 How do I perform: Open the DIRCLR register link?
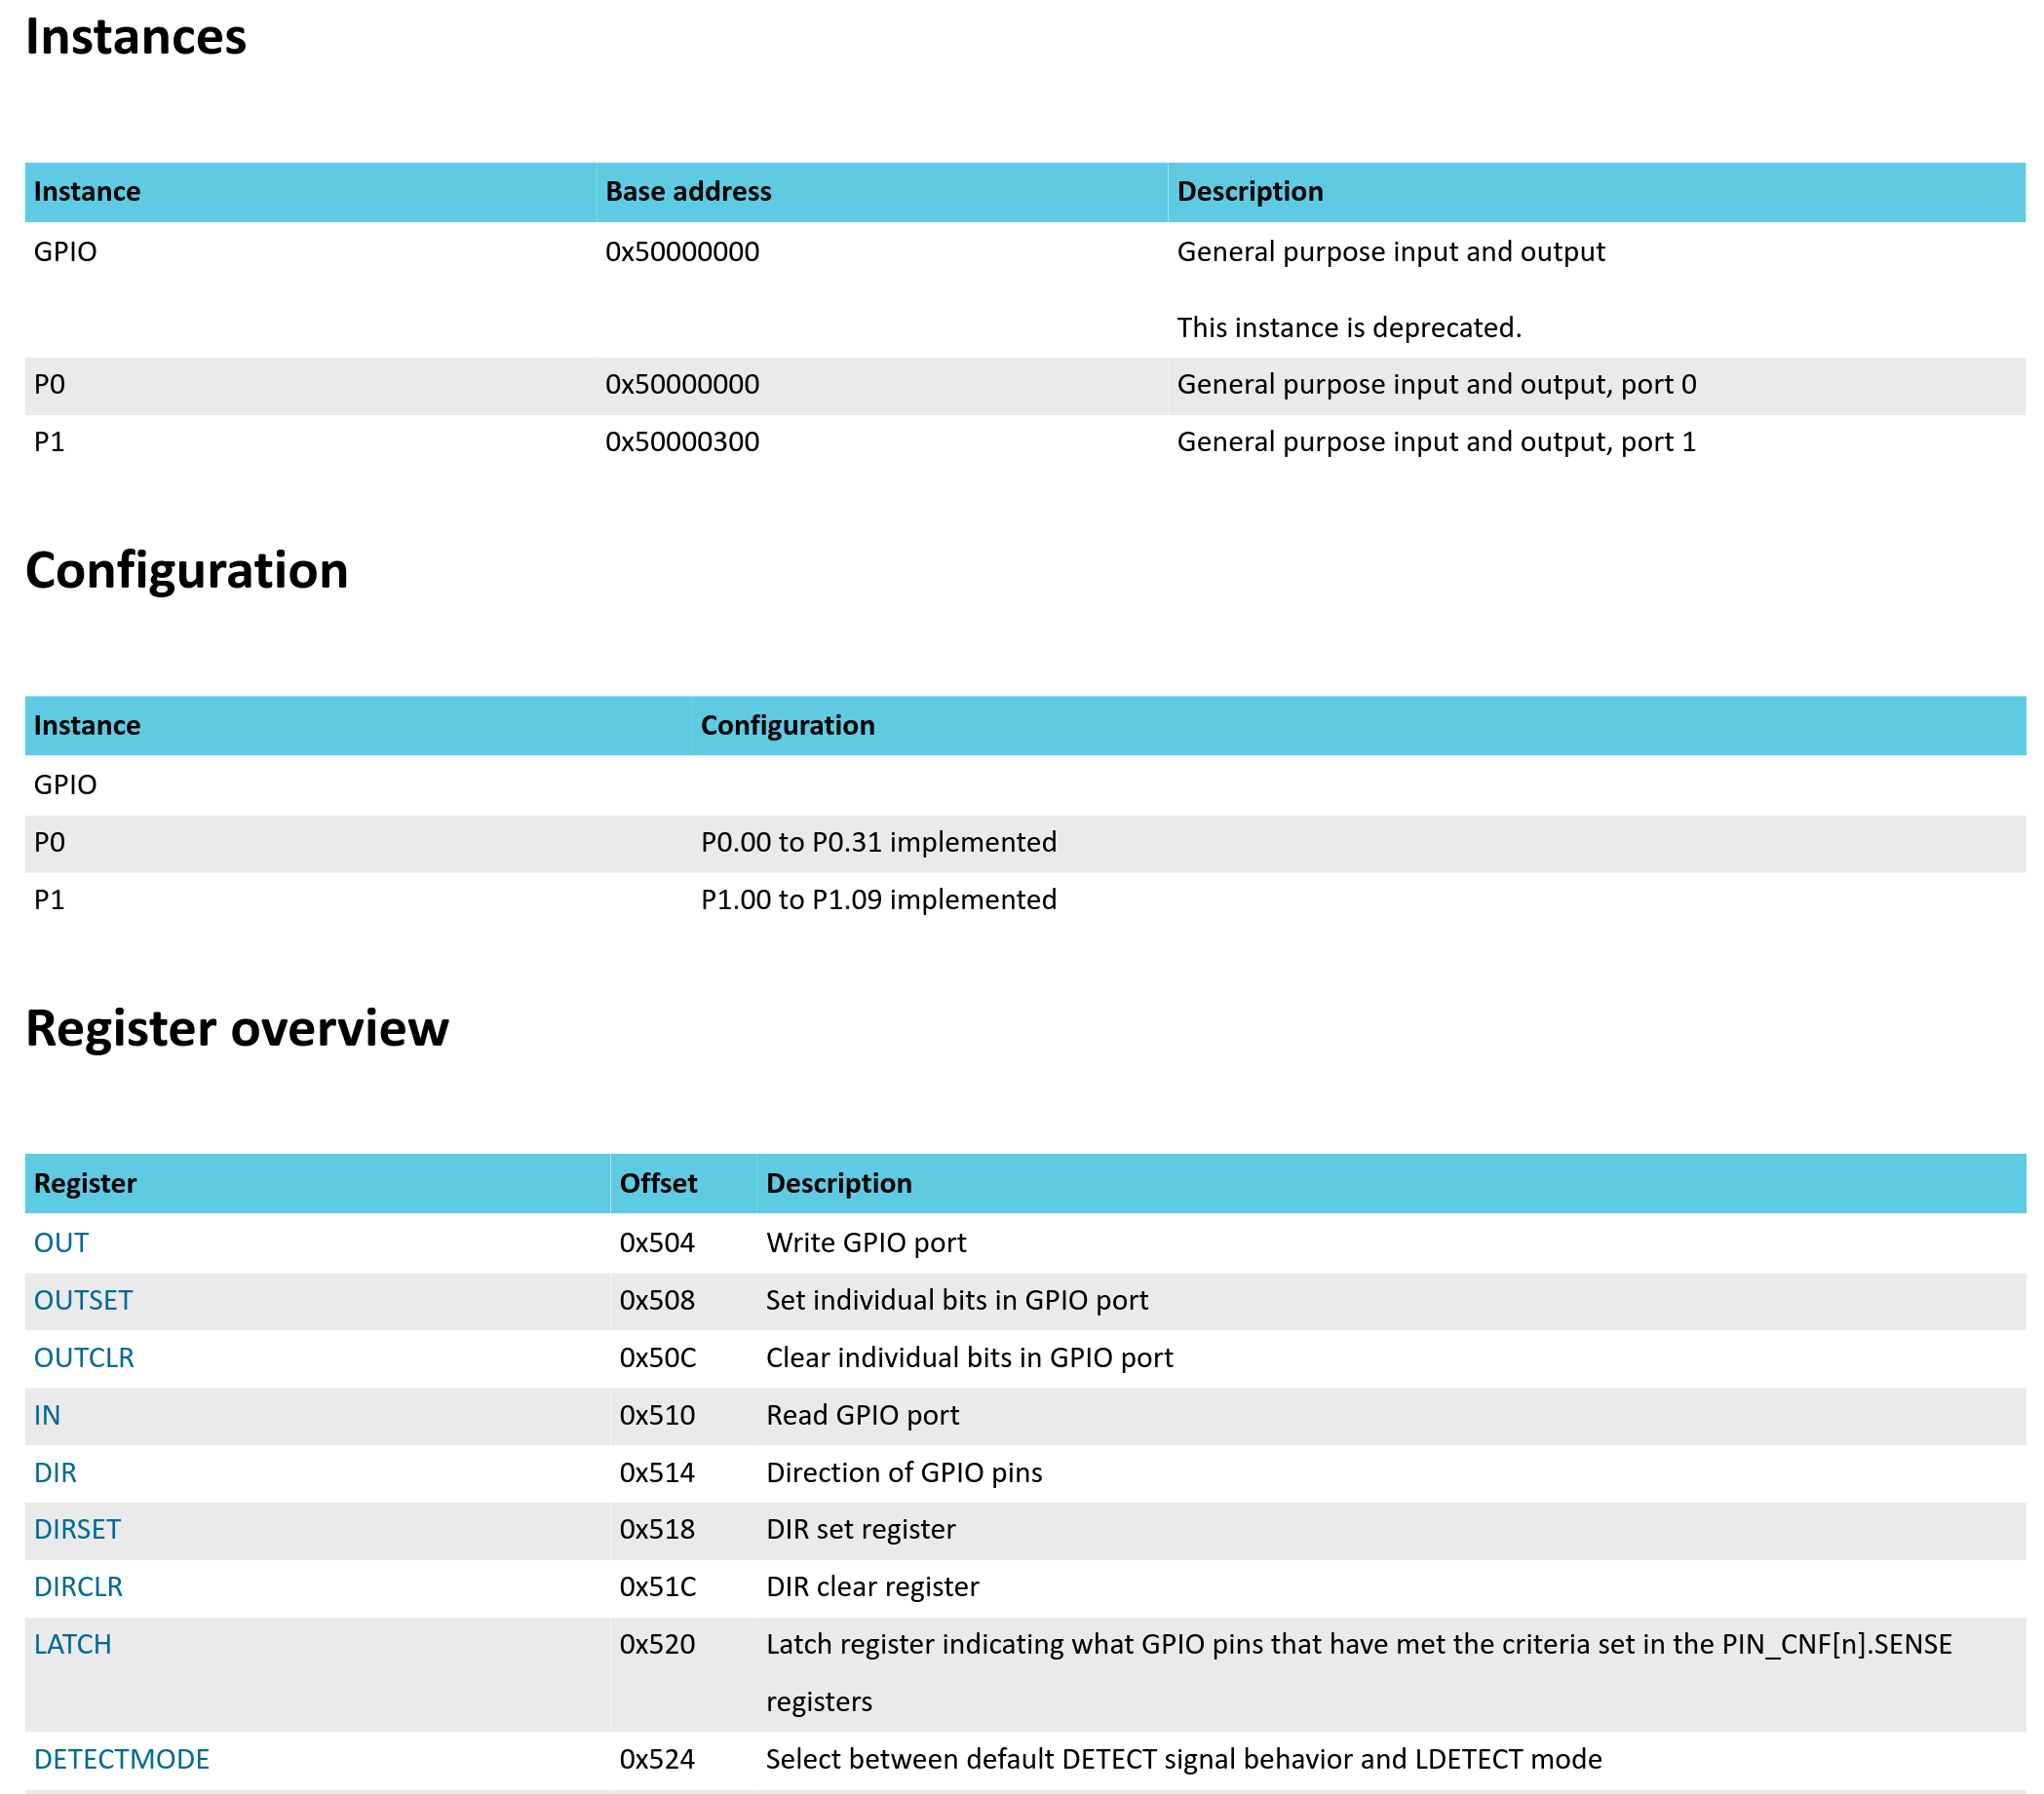click(78, 1586)
